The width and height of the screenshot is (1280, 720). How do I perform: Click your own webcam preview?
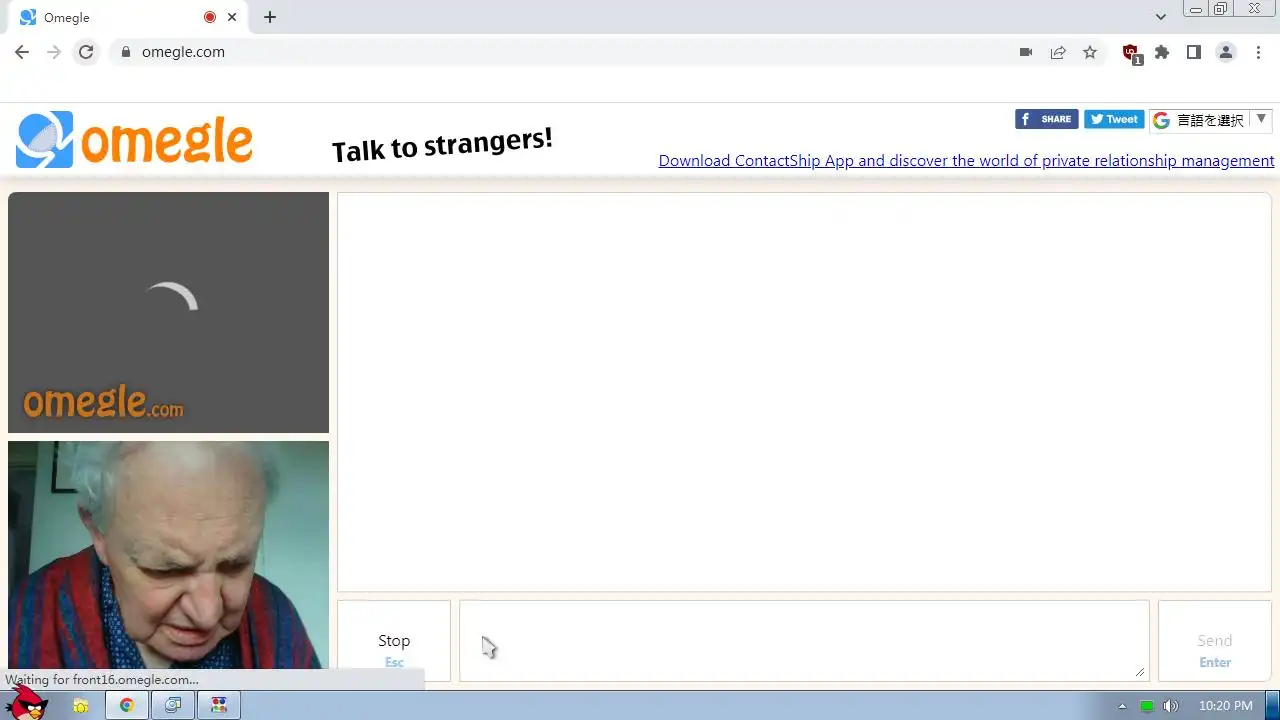tap(168, 555)
